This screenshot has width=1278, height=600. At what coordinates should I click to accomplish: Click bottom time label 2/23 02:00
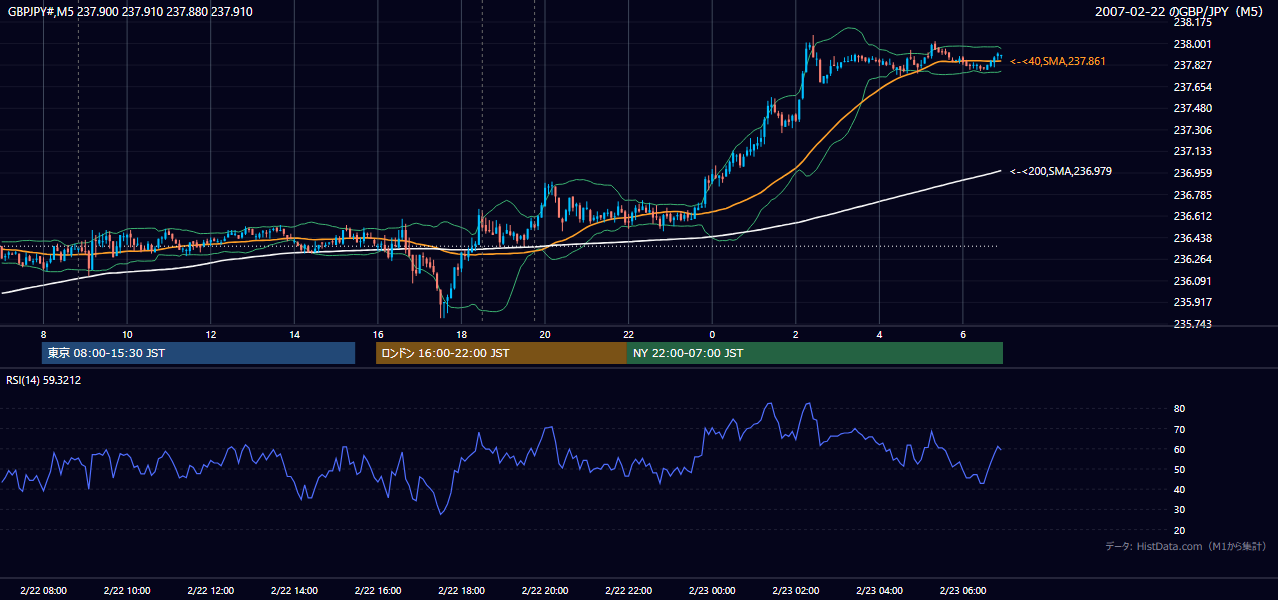click(x=796, y=591)
